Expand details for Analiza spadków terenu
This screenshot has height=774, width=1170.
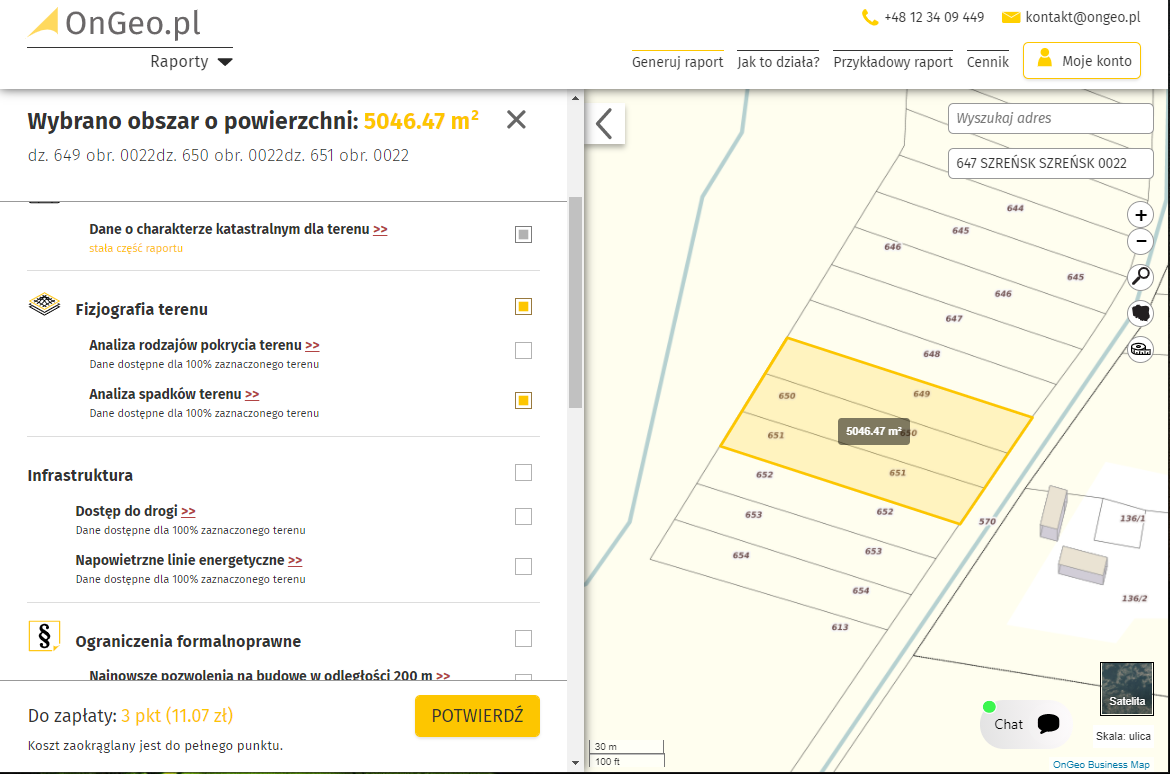click(252, 395)
